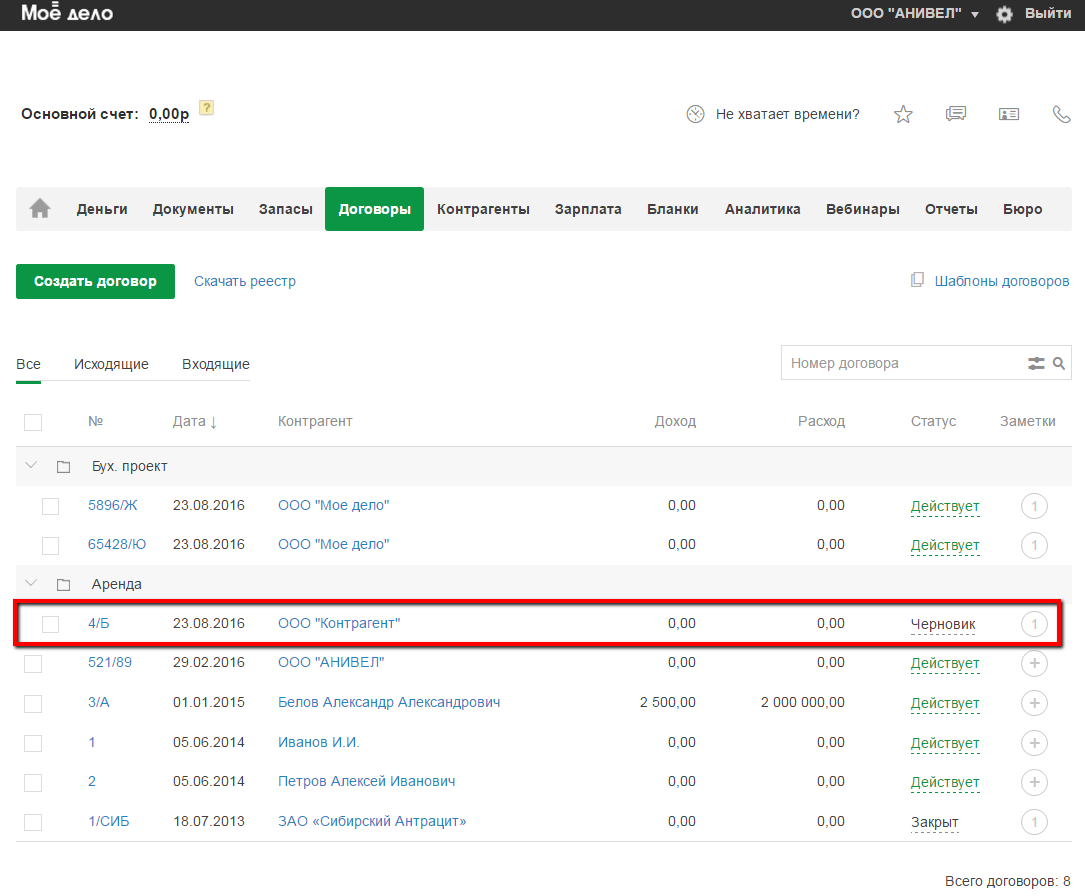The width and height of the screenshot is (1085, 896).
Task: Click the search magnifier icon
Action: (x=1059, y=364)
